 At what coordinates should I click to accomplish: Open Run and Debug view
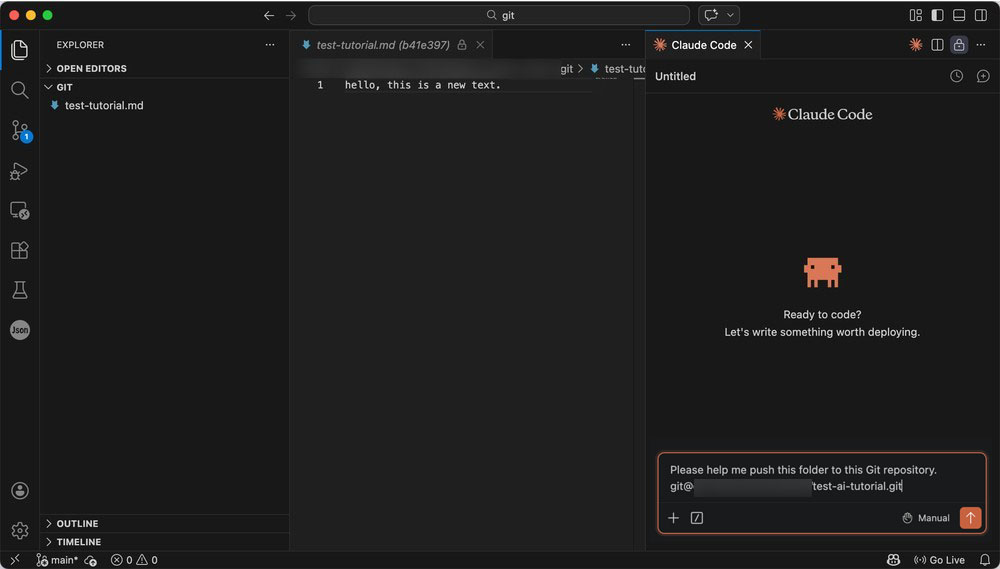pos(19,171)
